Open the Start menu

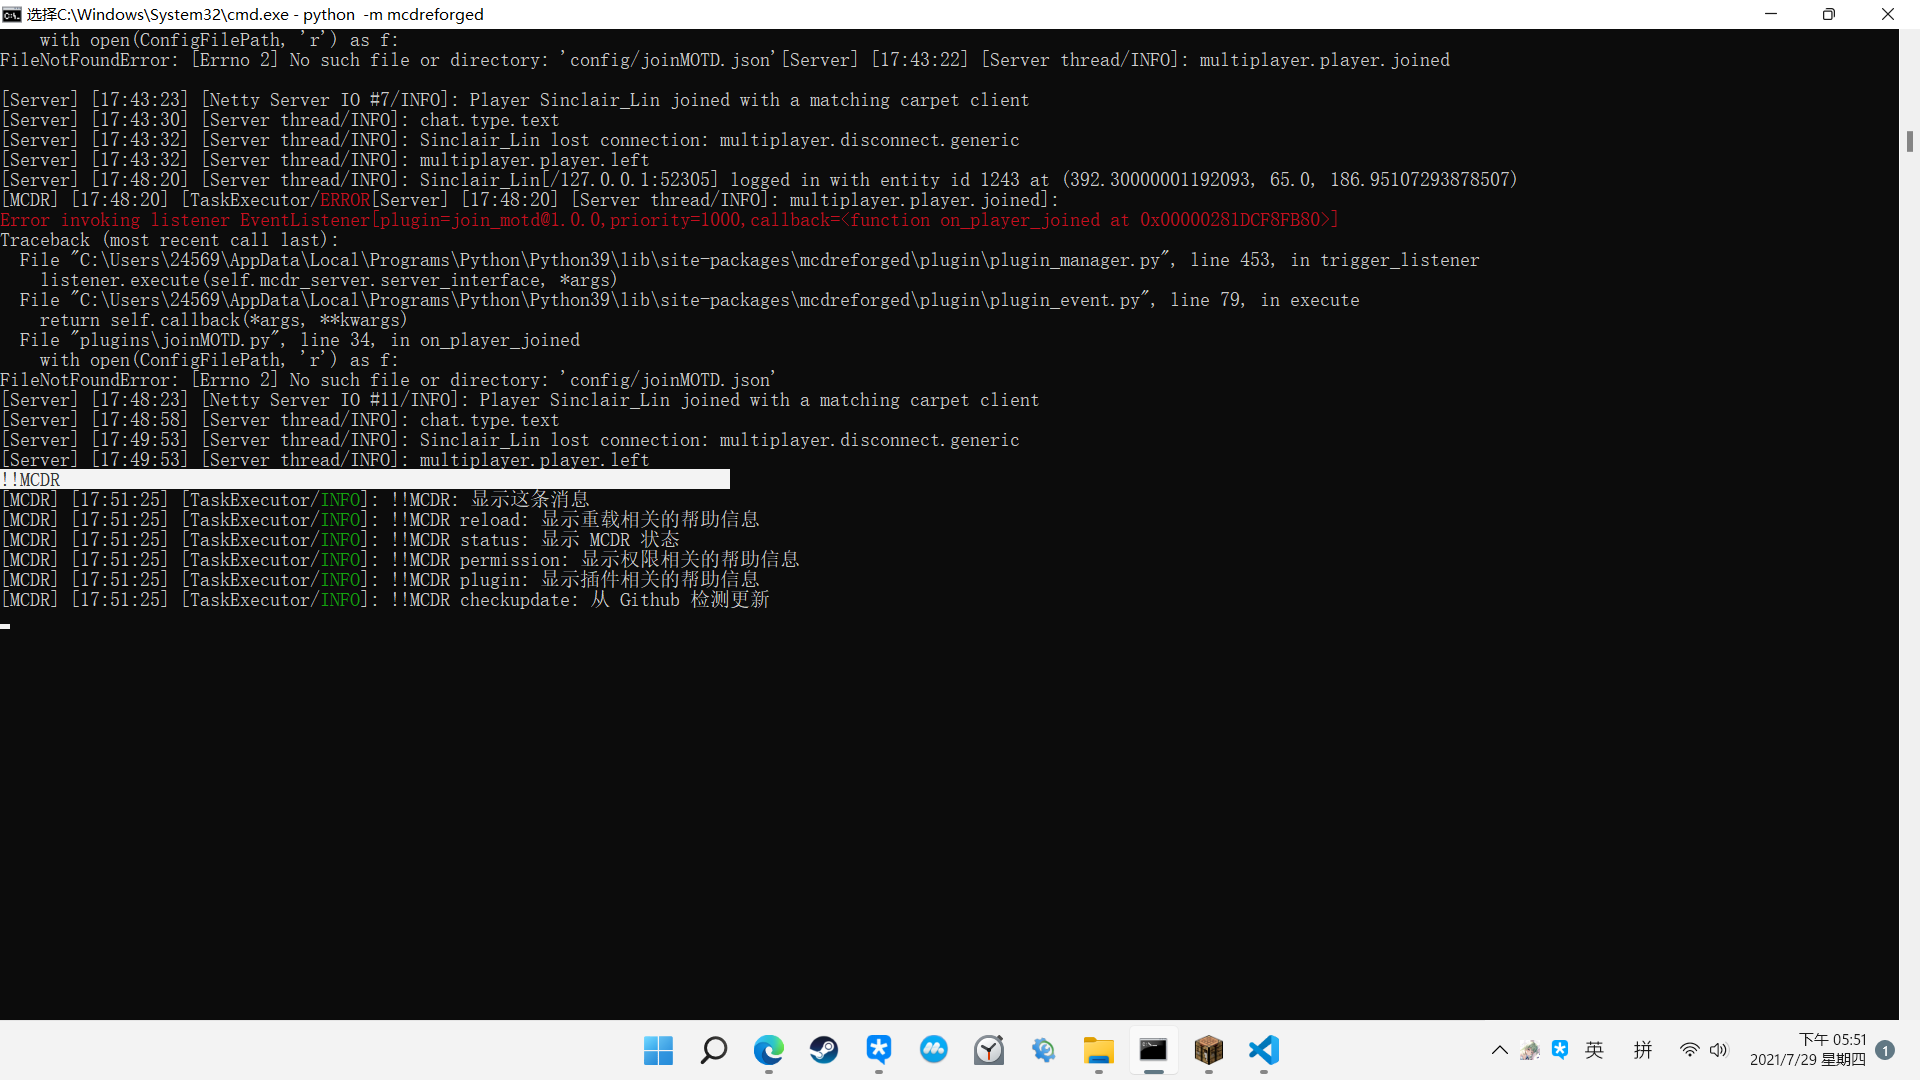[658, 1051]
